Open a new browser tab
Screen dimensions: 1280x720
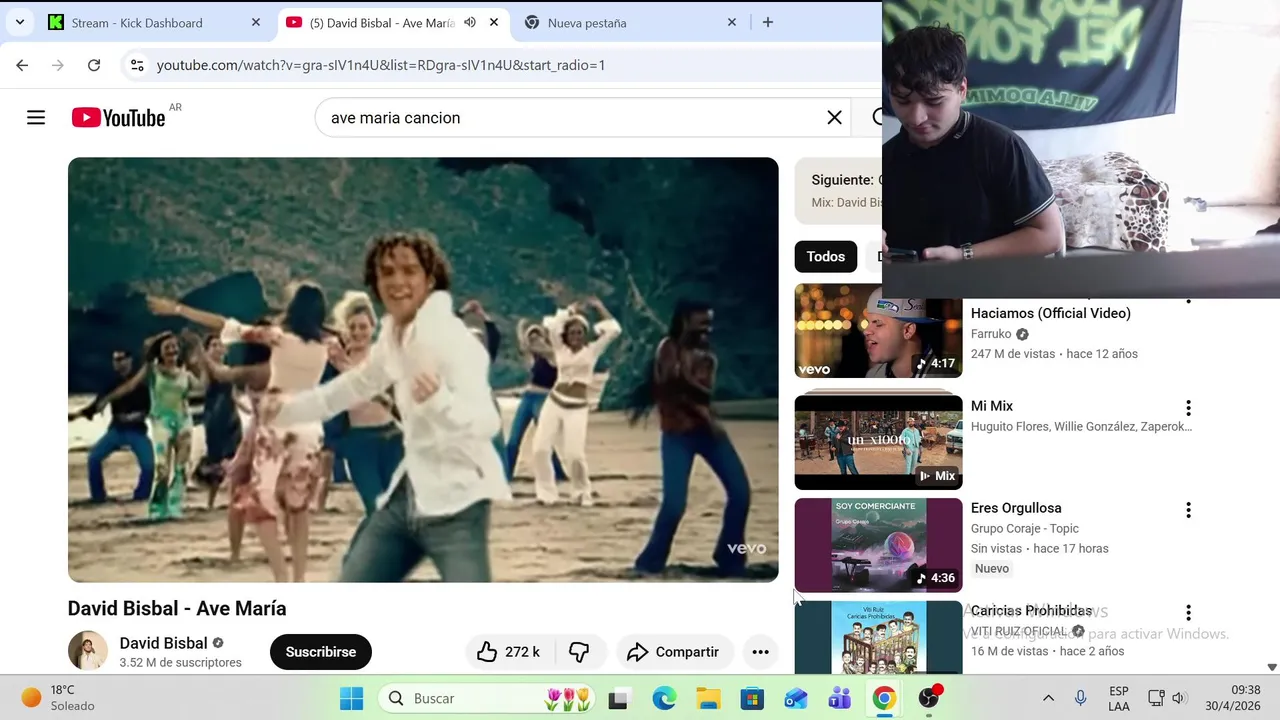[x=768, y=22]
